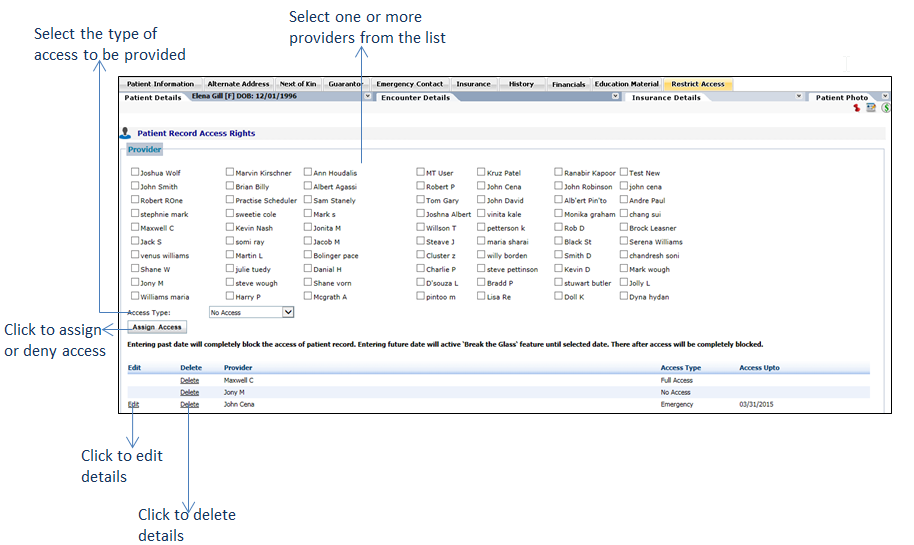914x545 pixels.
Task: Check the Ann Houdalis checkbox
Action: [x=308, y=172]
